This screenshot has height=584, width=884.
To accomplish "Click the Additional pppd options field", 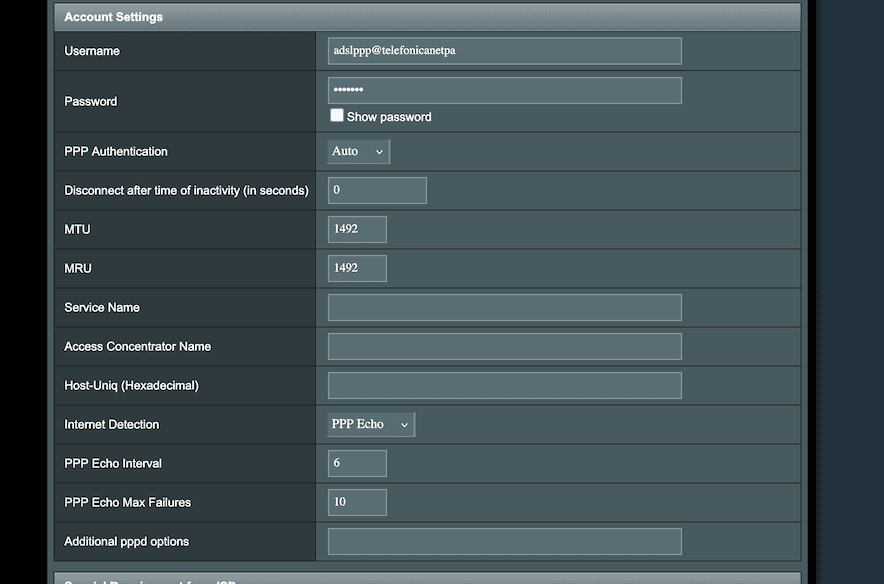I will point(504,541).
